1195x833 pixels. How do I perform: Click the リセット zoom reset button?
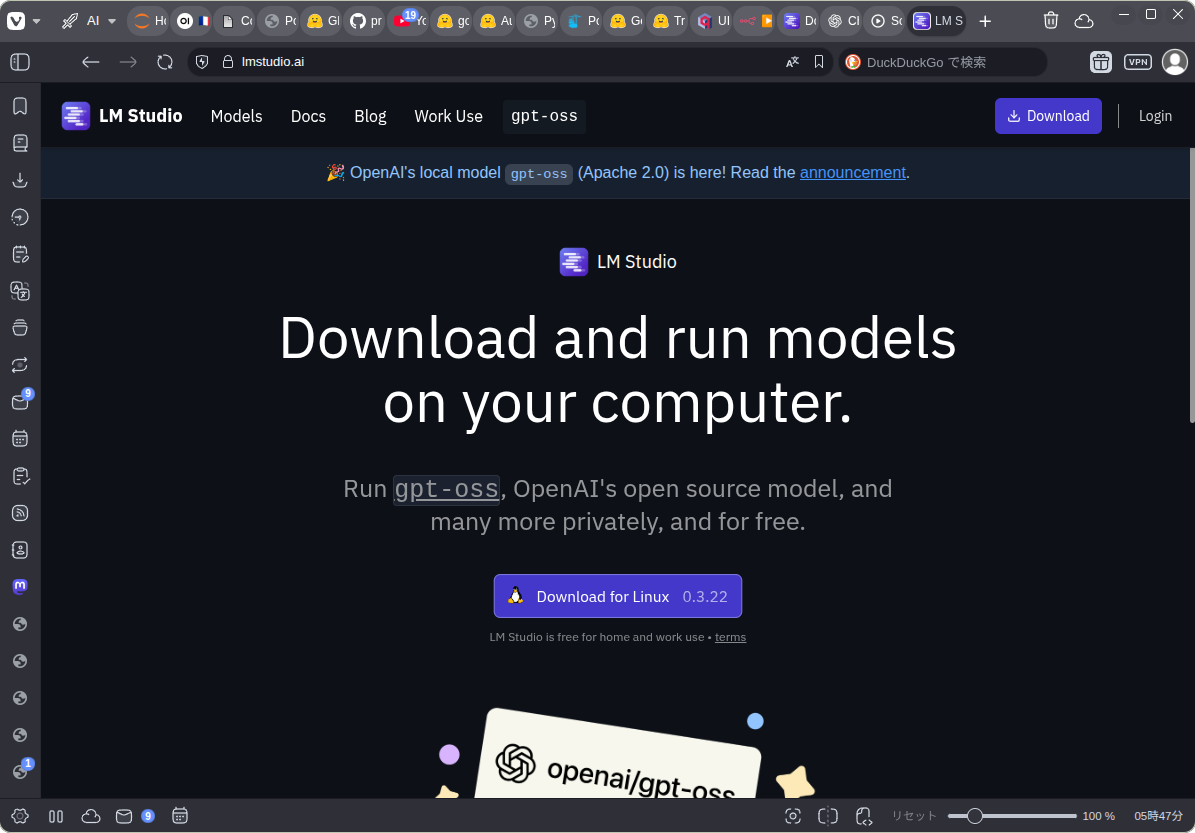[x=914, y=816]
